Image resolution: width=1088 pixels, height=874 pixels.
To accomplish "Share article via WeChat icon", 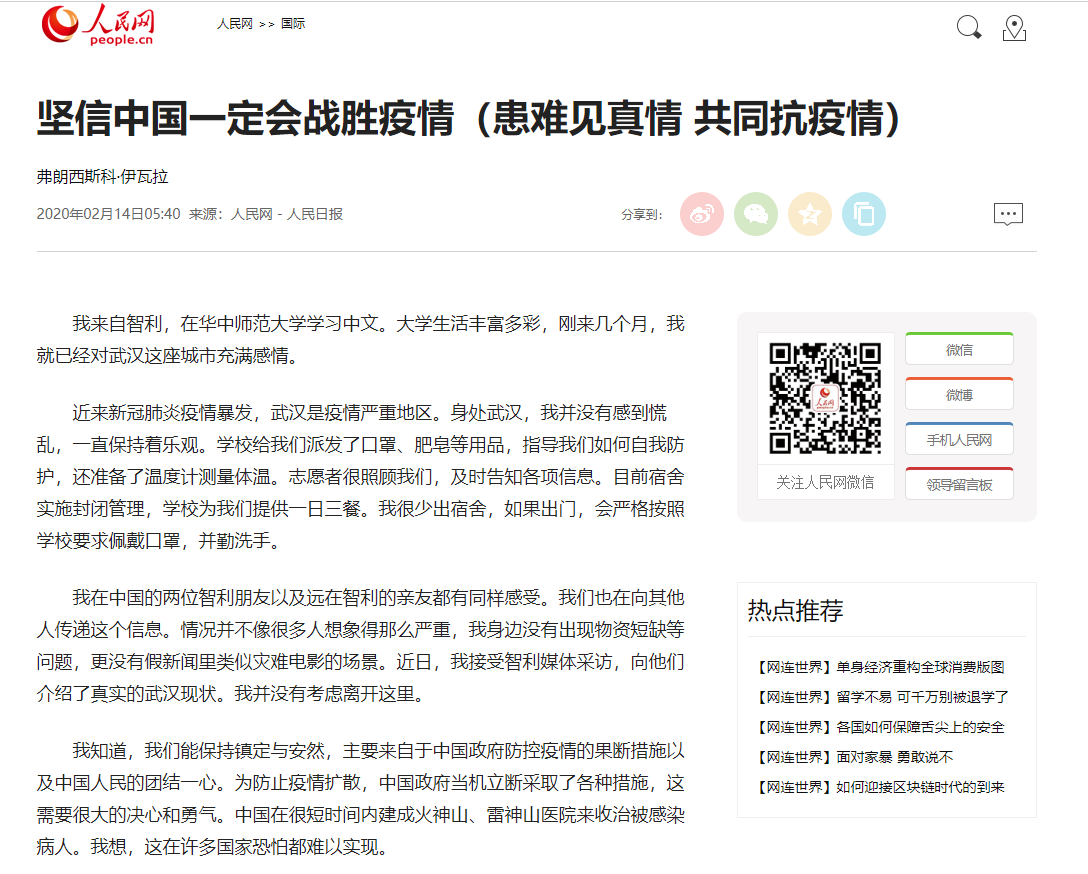I will [756, 214].
